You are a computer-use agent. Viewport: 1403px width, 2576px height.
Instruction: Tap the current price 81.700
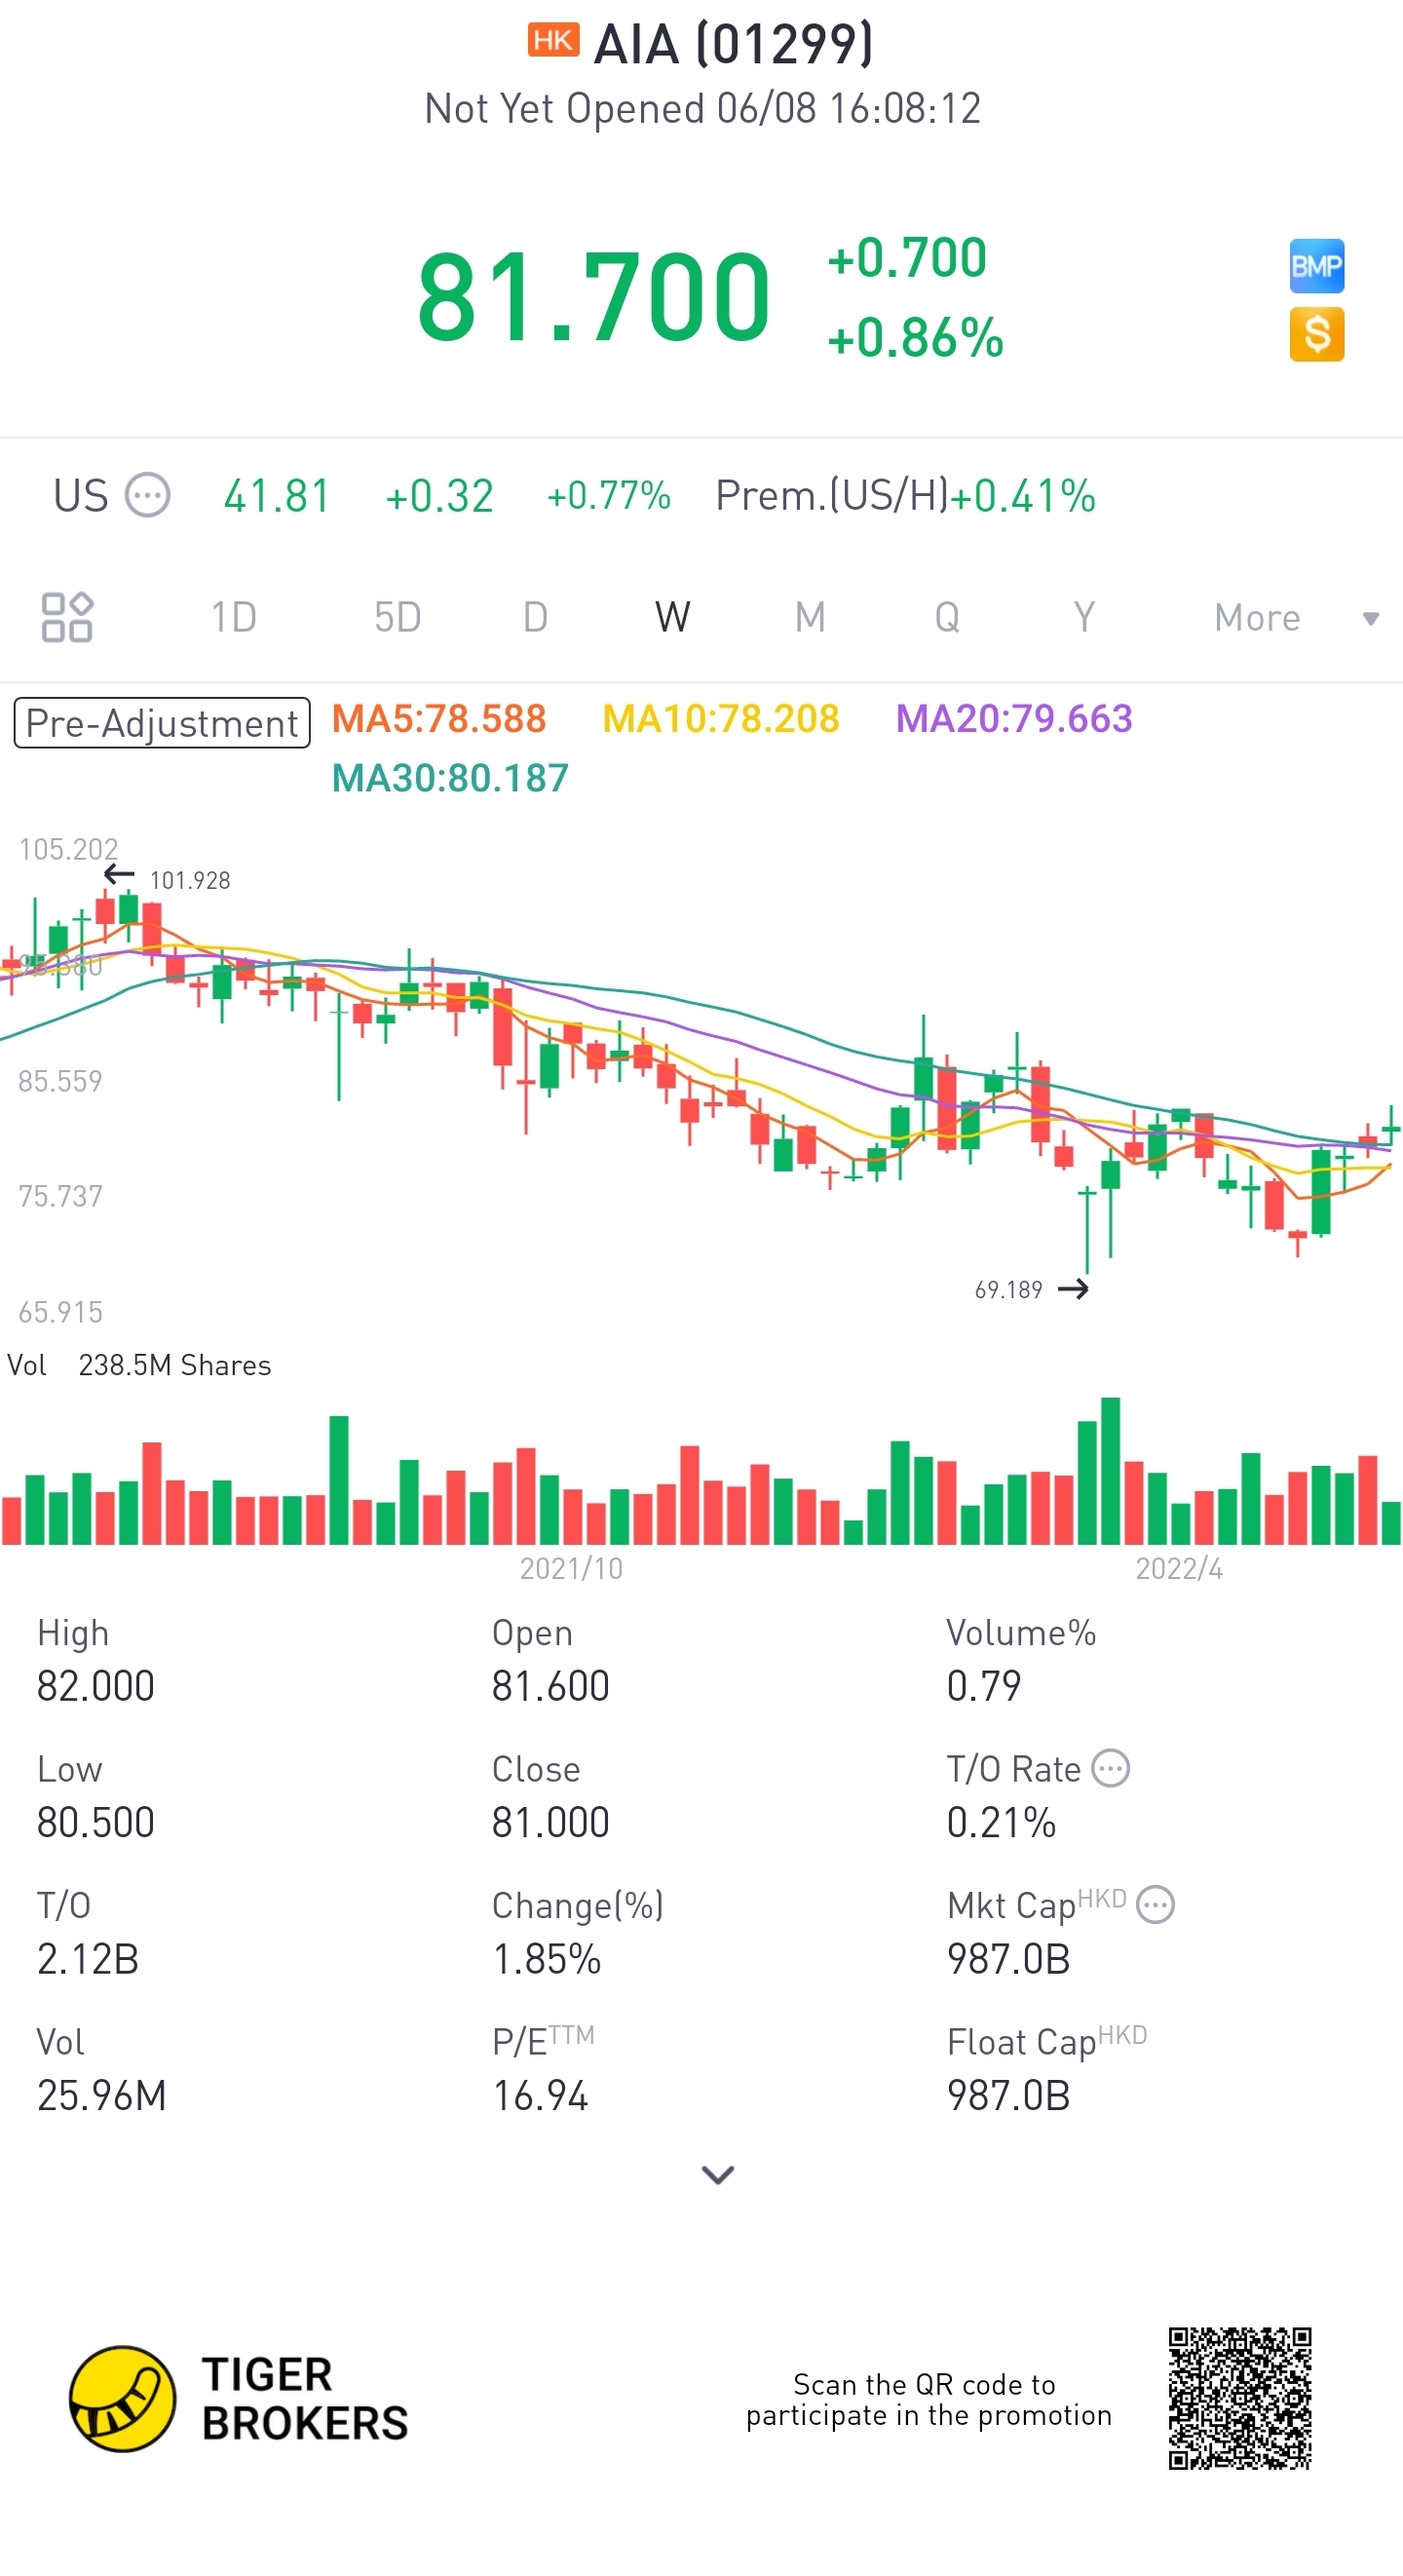click(593, 297)
